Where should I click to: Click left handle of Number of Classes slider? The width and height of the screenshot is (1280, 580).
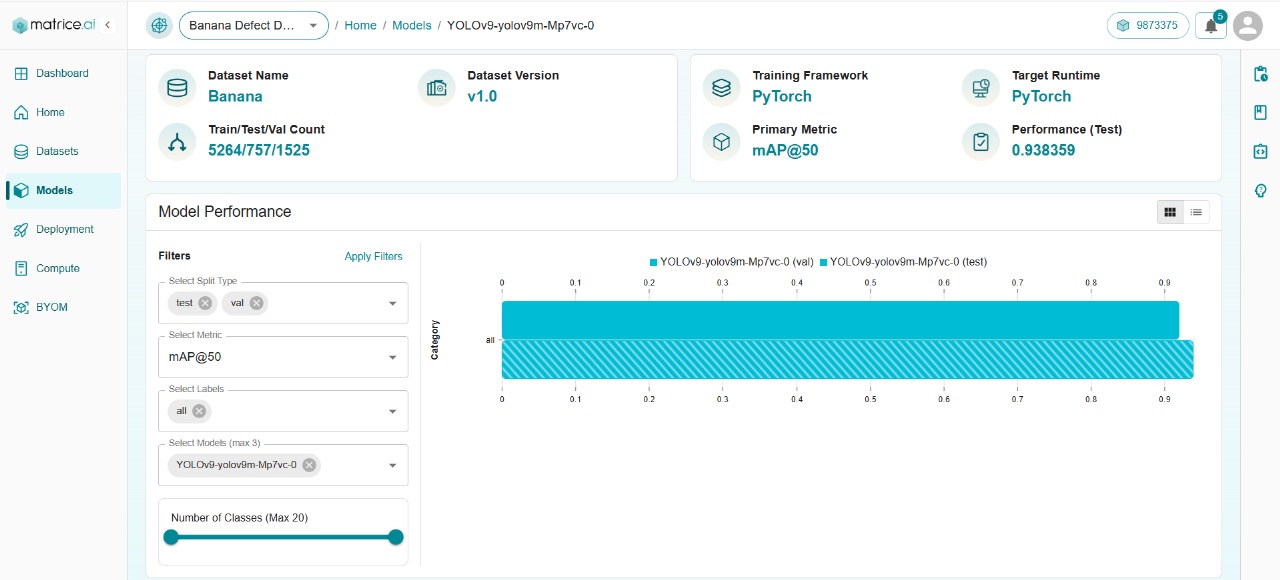[171, 537]
